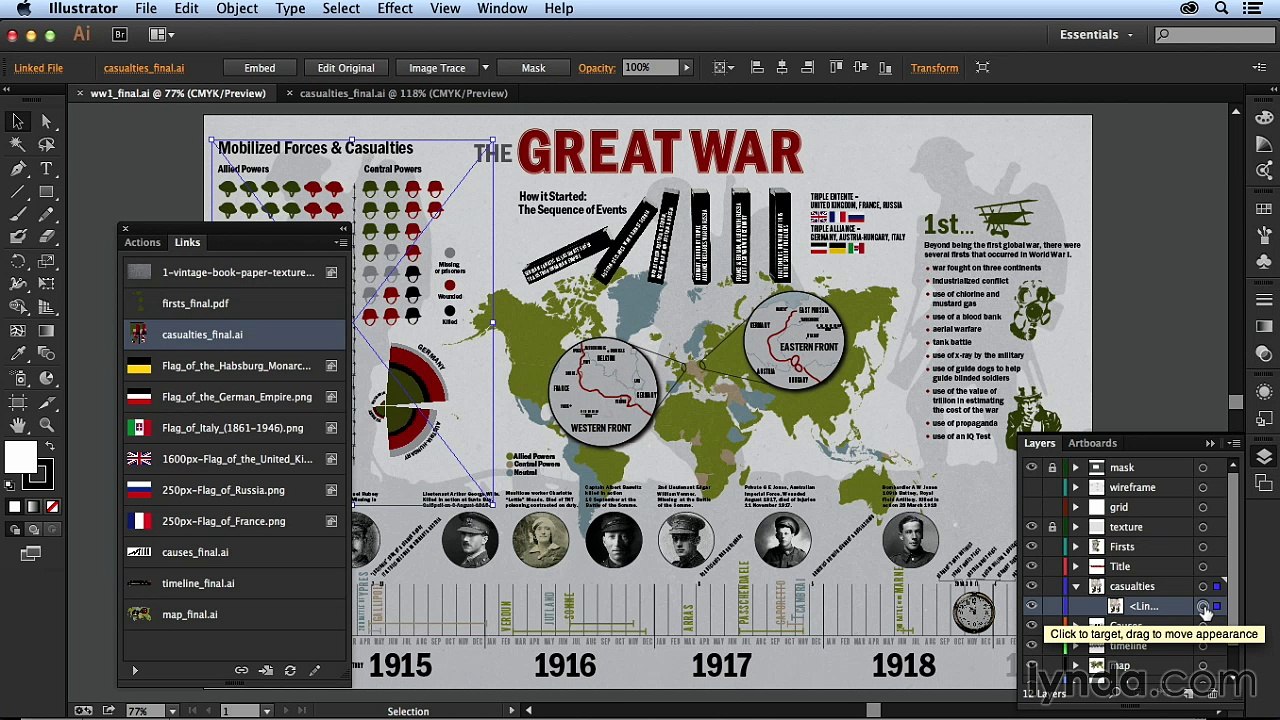This screenshot has width=1280, height=720.
Task: Click the casualties_final.ai link in control bar
Action: point(144,68)
